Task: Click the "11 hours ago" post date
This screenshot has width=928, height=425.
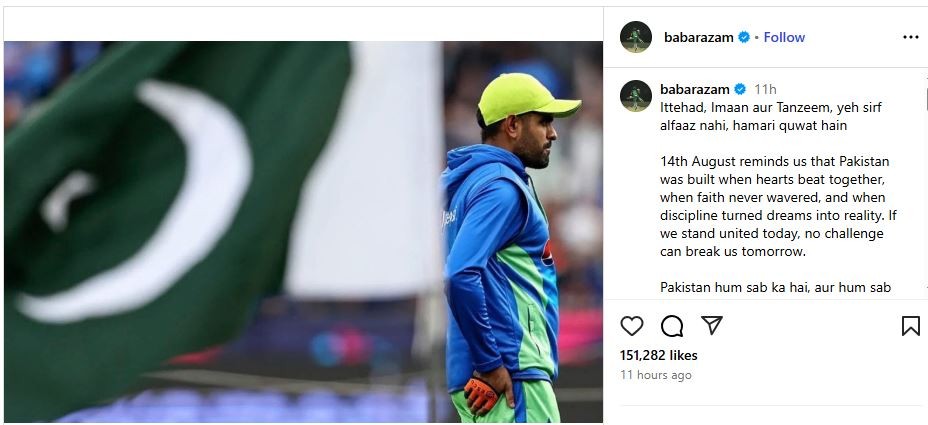Action: tap(655, 375)
